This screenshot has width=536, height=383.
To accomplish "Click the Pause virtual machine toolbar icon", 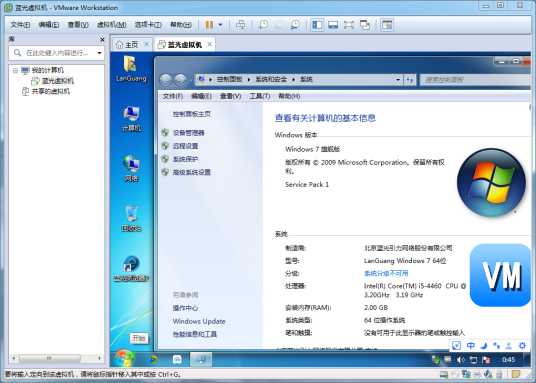I will coord(209,25).
